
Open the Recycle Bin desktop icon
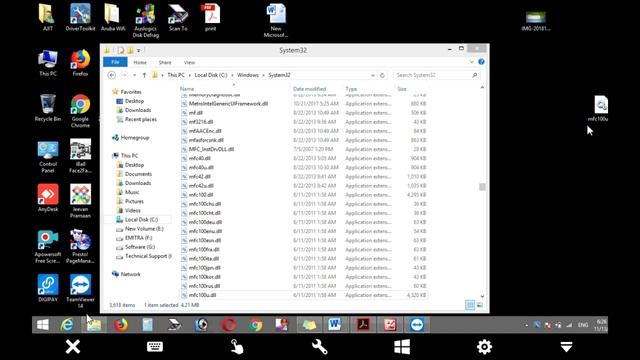coord(48,108)
